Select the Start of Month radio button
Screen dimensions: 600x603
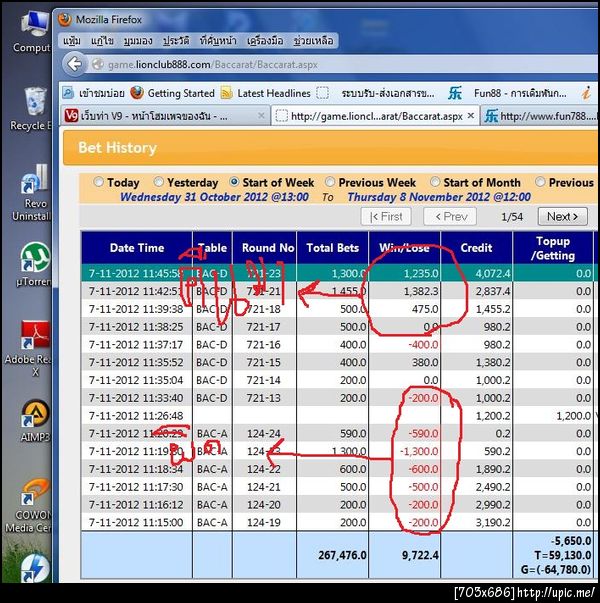[x=435, y=182]
